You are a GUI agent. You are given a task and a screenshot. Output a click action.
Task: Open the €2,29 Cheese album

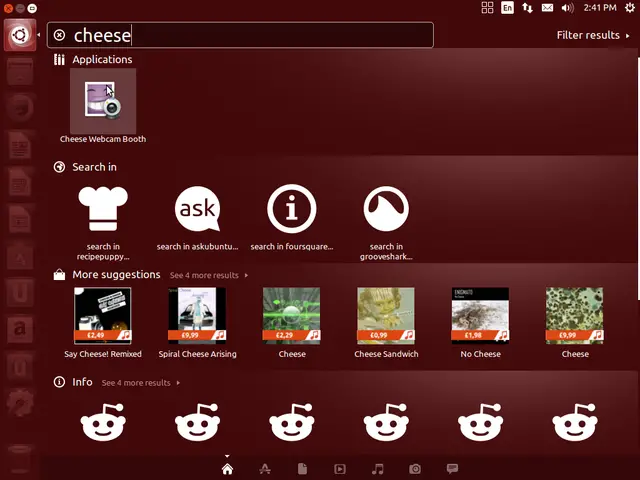pos(291,316)
